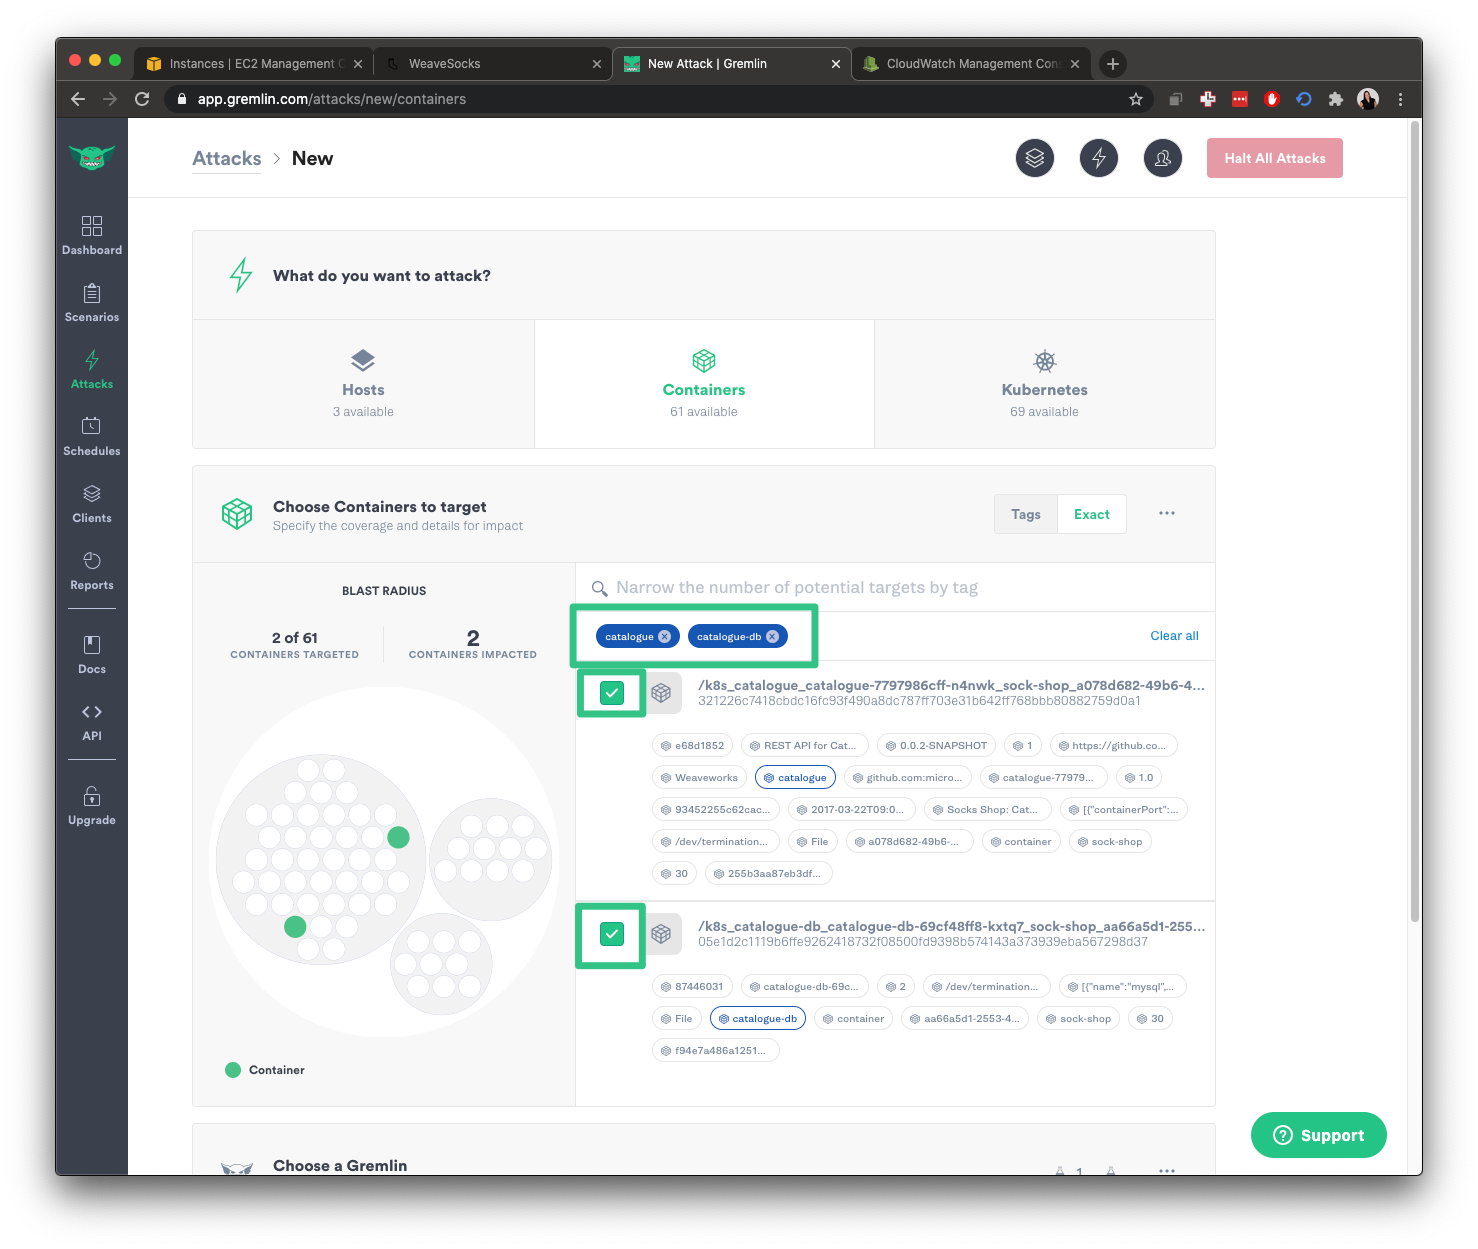
Task: View Reports in sidebar
Action: tap(92, 570)
